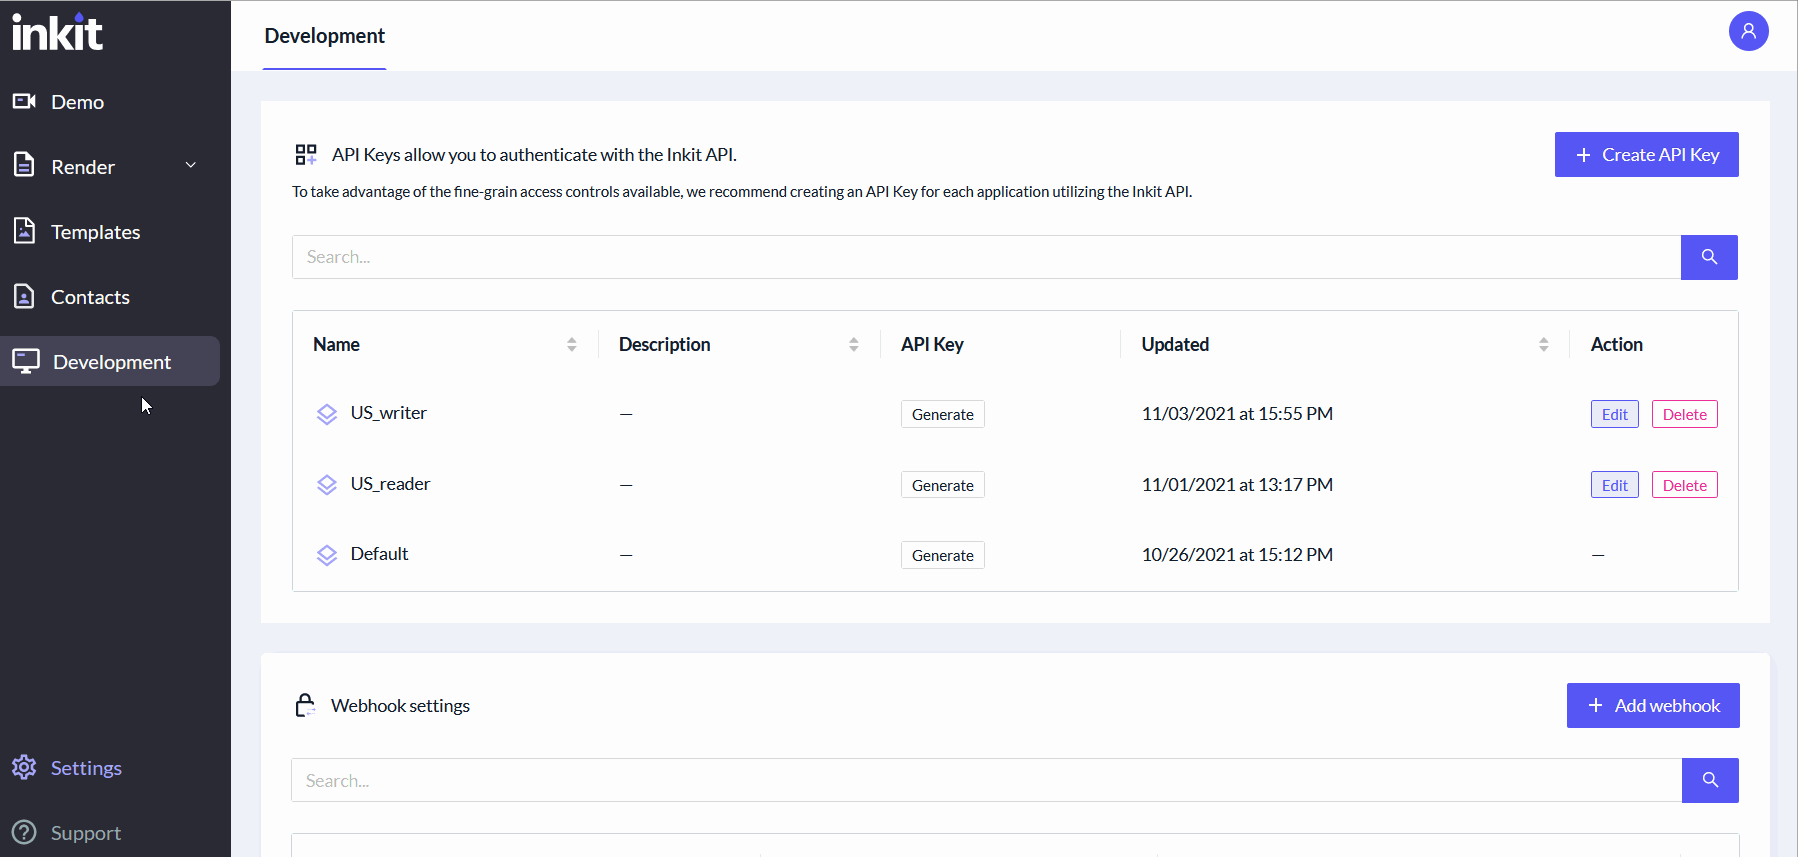Click the webhook search magnifier button
The width and height of the screenshot is (1798, 857).
point(1710,780)
